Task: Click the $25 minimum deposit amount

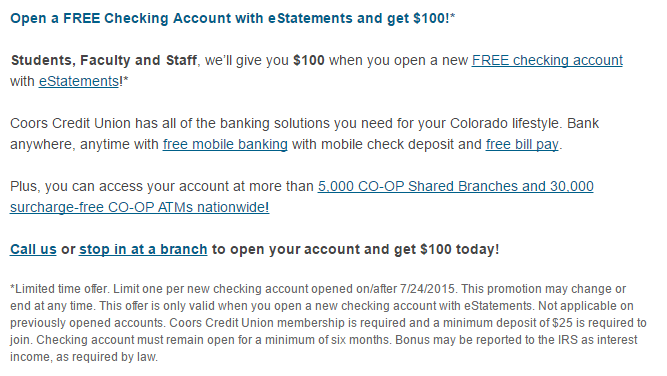Action: tap(562, 323)
